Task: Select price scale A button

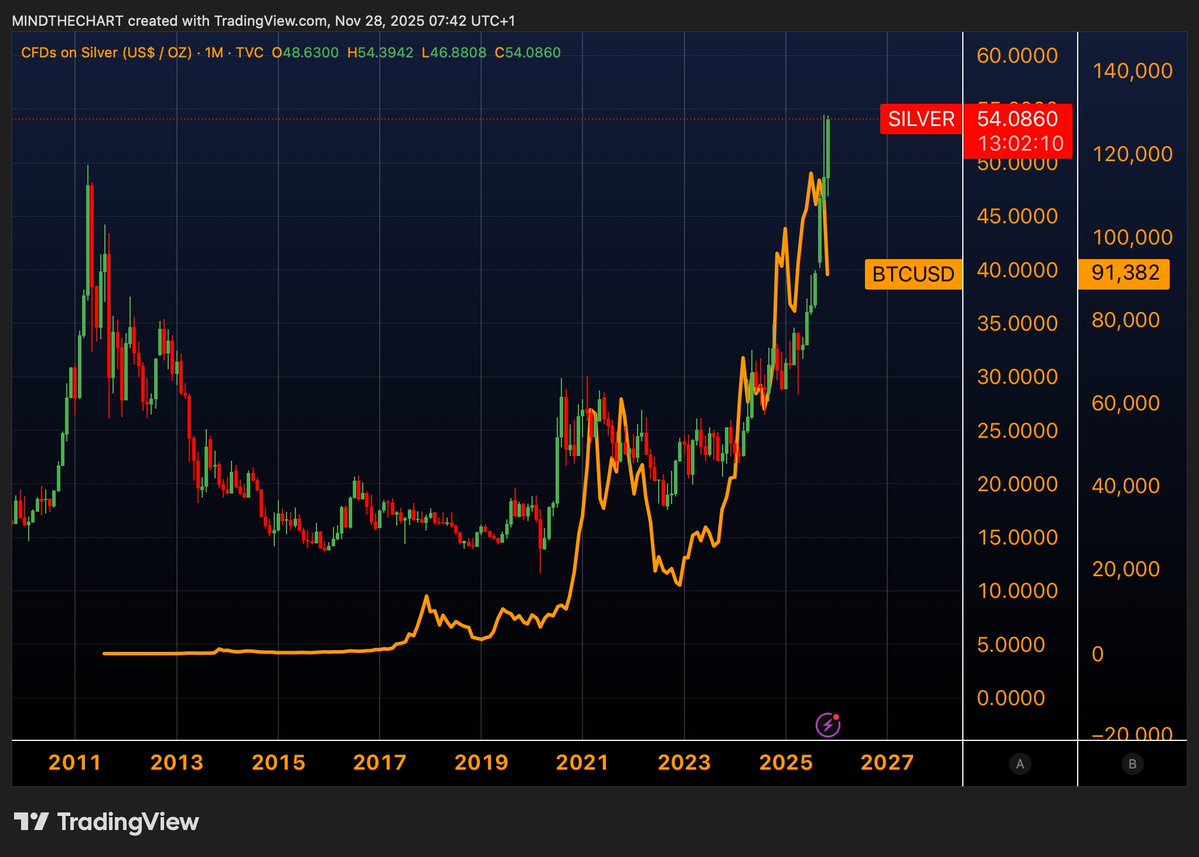Action: [x=1019, y=763]
